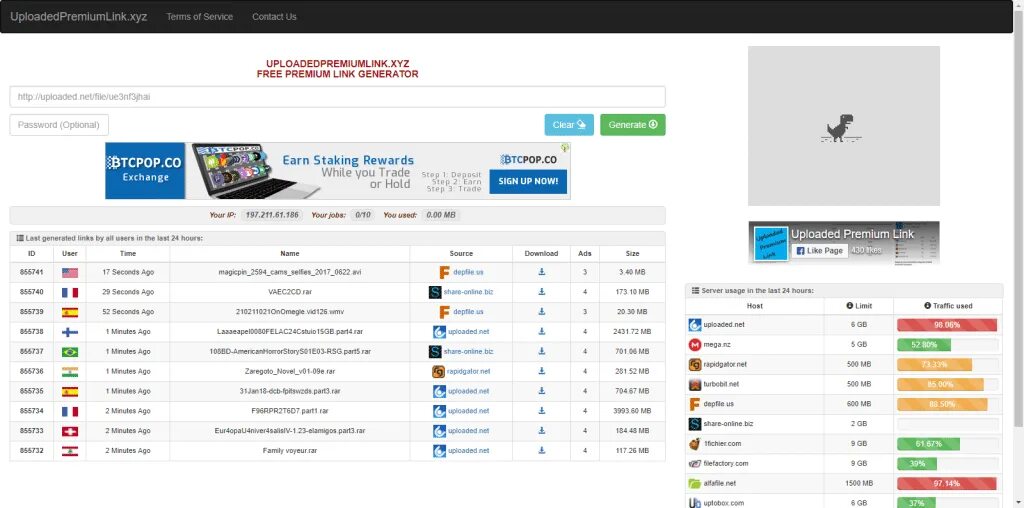Download 210211021OnOmegle.vid126.wmv using arrow icon

point(541,311)
